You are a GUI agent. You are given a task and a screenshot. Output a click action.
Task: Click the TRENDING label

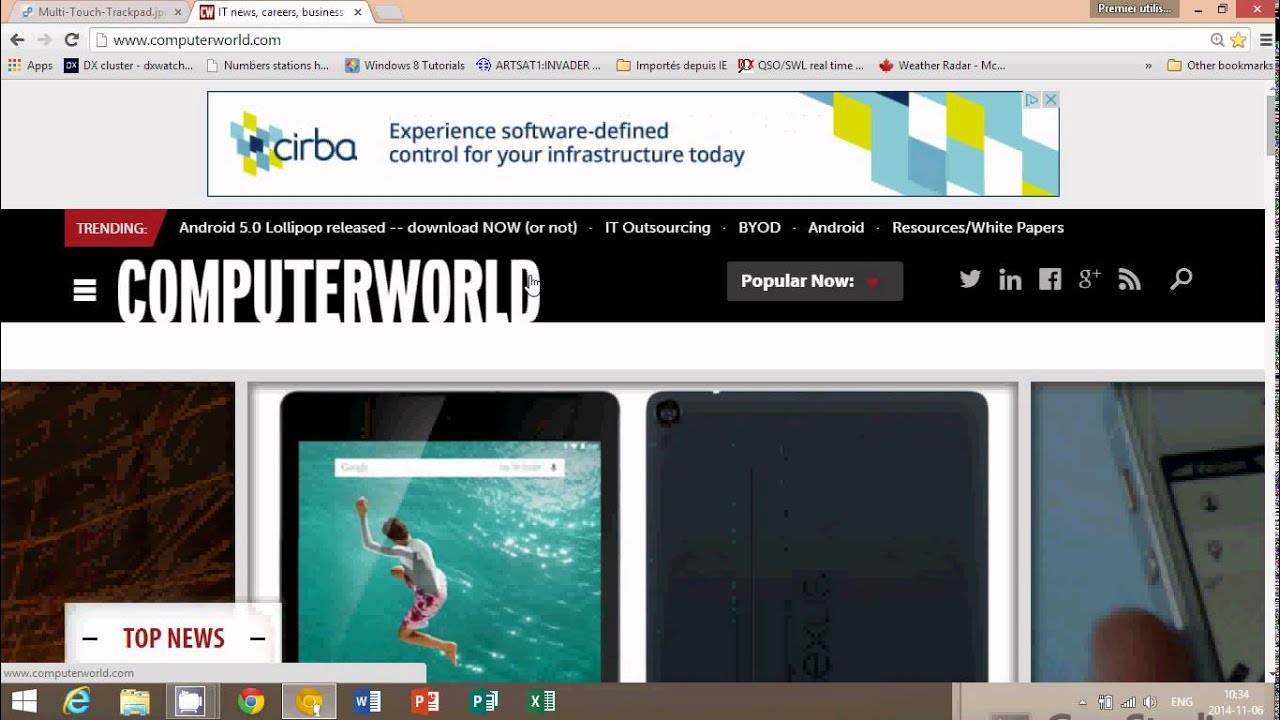click(x=111, y=228)
